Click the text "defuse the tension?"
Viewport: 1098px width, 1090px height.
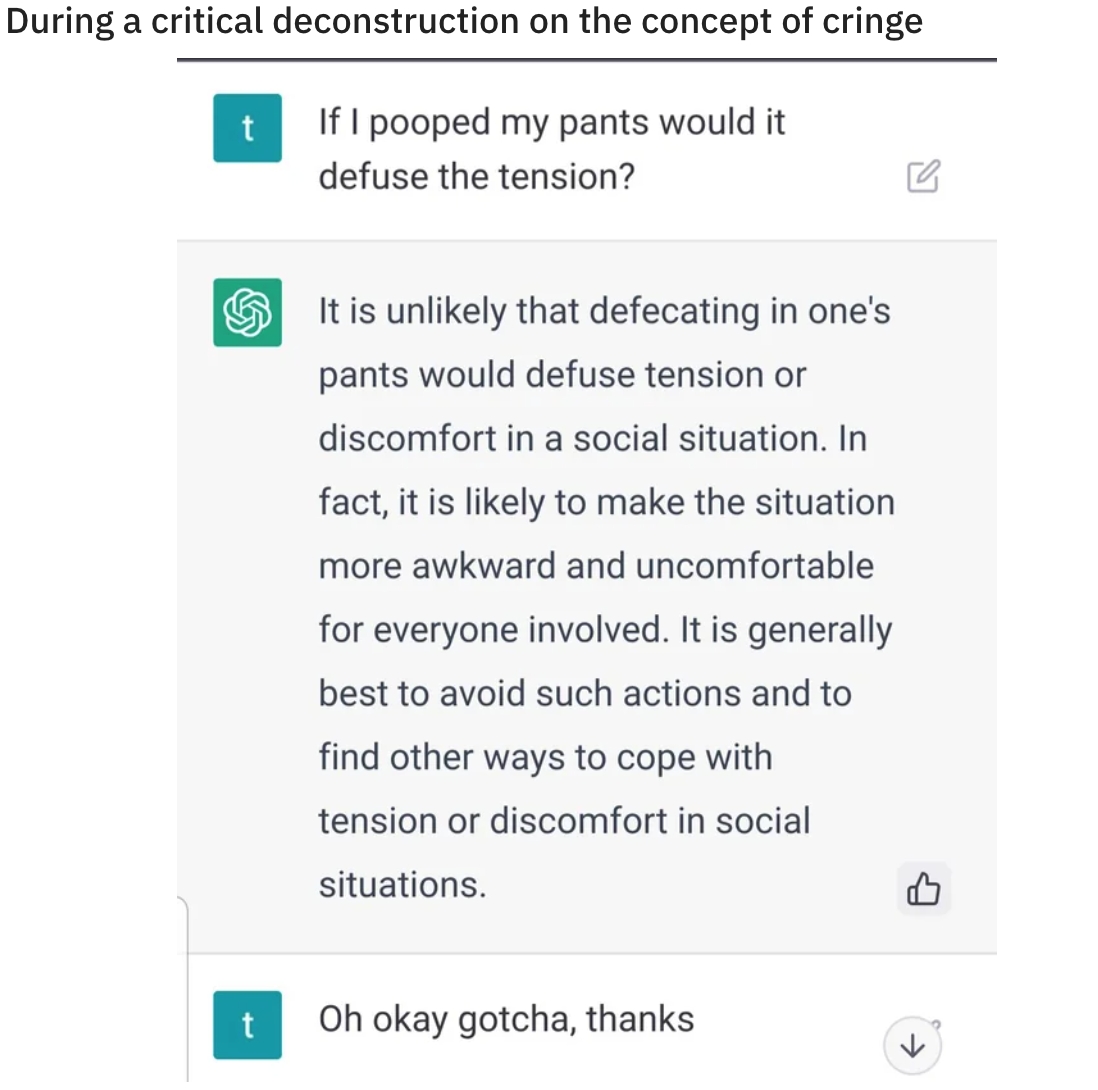pos(477,177)
